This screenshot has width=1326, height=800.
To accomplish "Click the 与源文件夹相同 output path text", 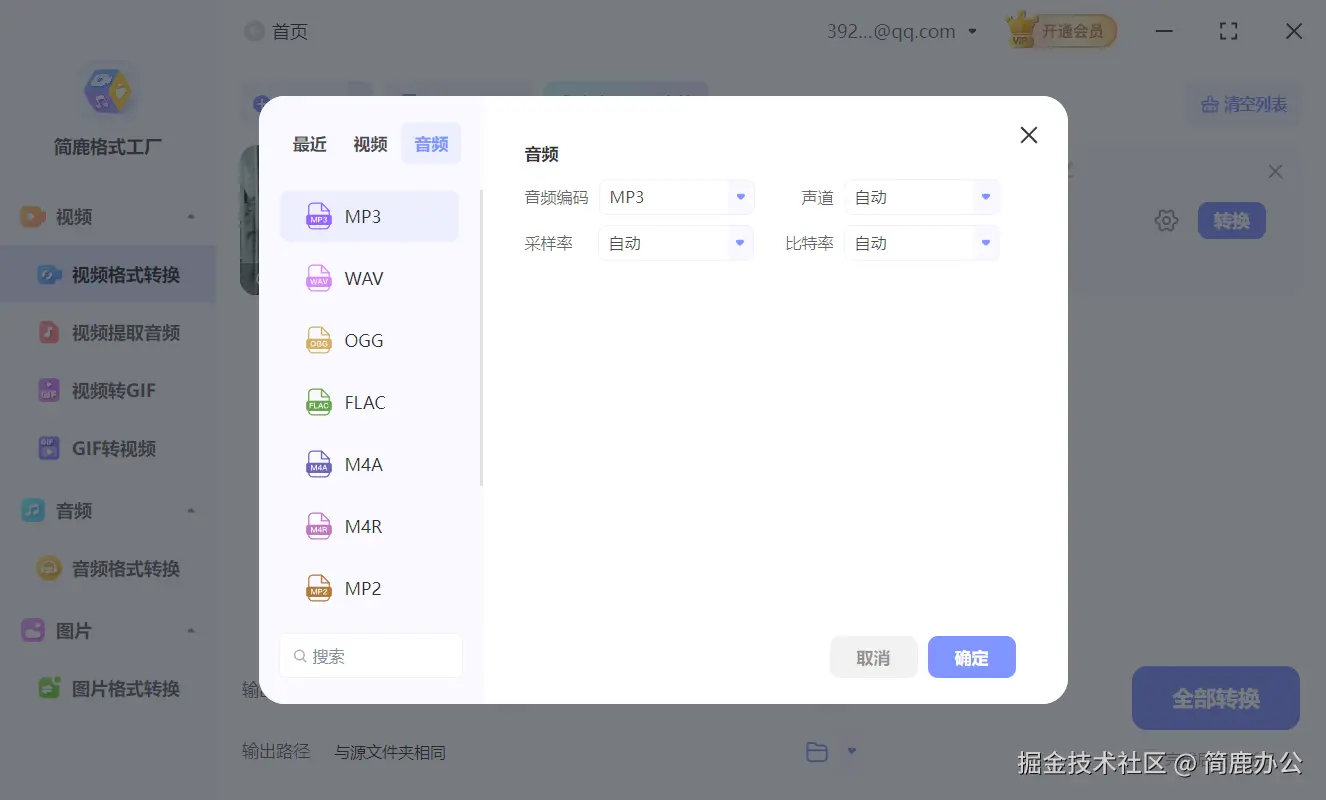I will (x=390, y=752).
